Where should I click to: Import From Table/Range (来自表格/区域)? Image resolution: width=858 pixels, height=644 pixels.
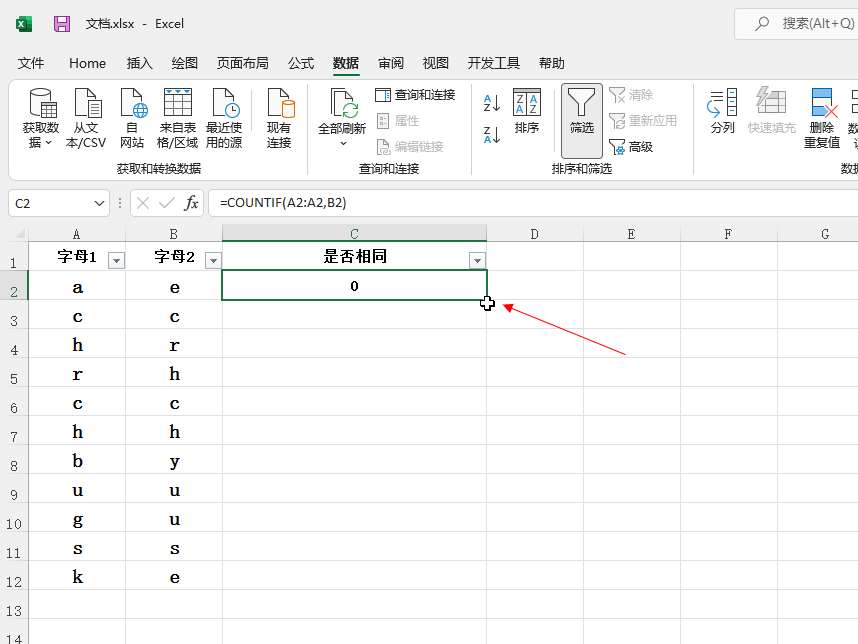(177, 118)
